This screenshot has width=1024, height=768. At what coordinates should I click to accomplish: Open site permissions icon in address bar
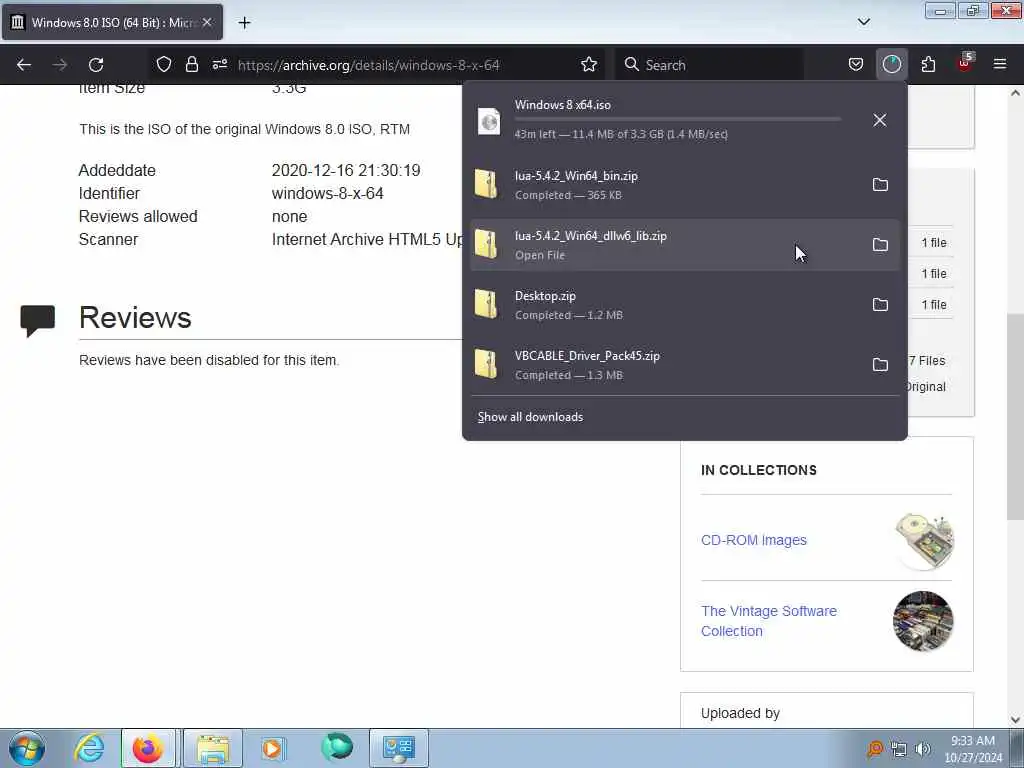(219, 65)
